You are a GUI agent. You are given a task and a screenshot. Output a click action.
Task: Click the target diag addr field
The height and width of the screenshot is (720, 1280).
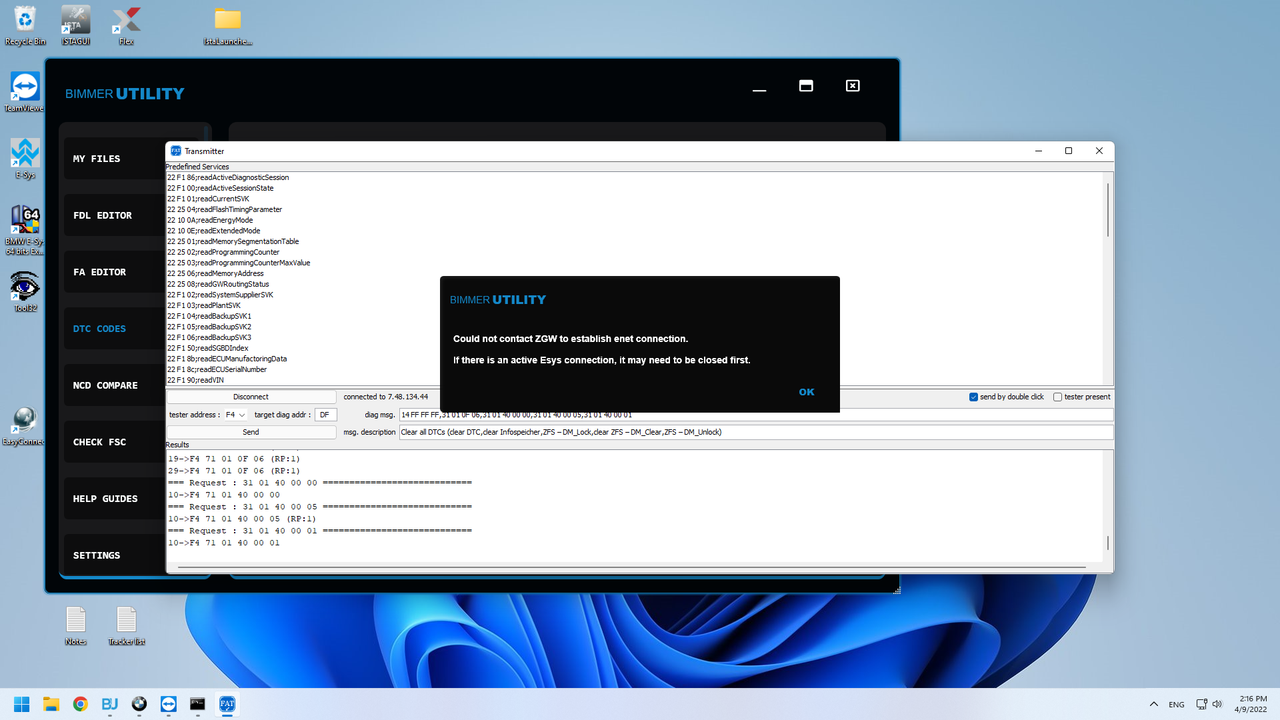tap(326, 414)
